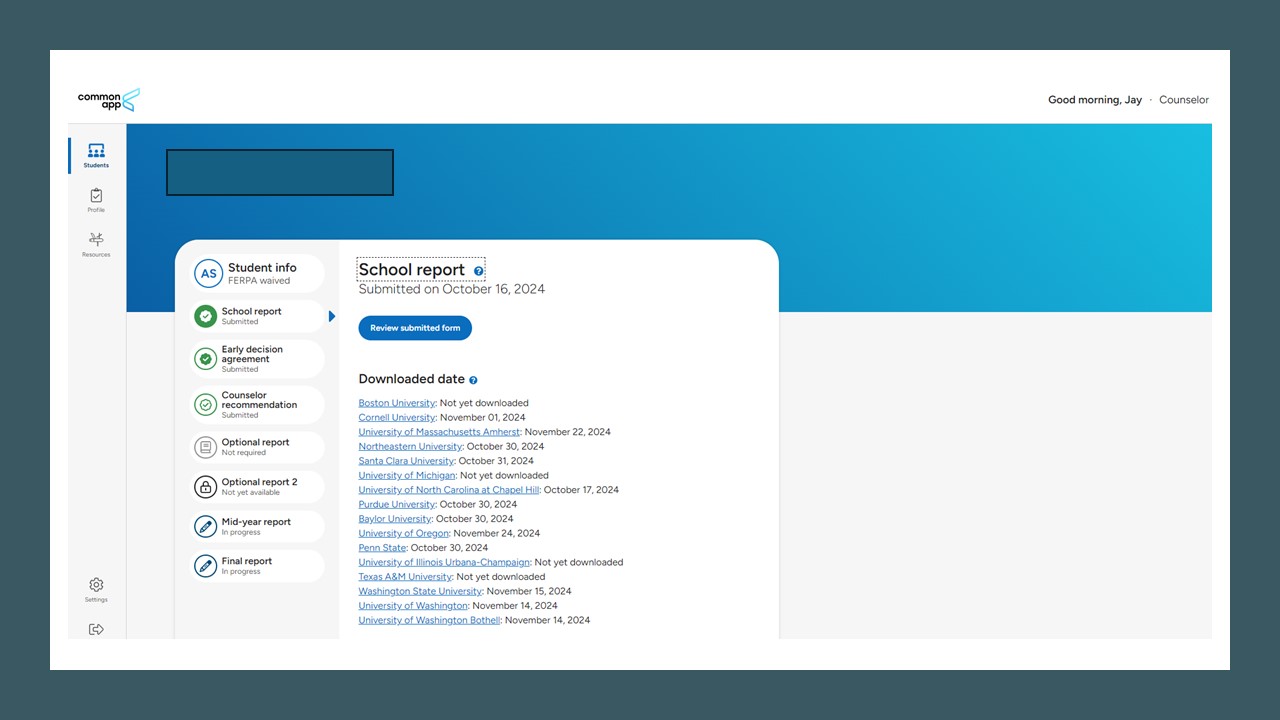1280x720 pixels.
Task: Open the University of Massachusetts Amherst link
Action: tap(439, 432)
